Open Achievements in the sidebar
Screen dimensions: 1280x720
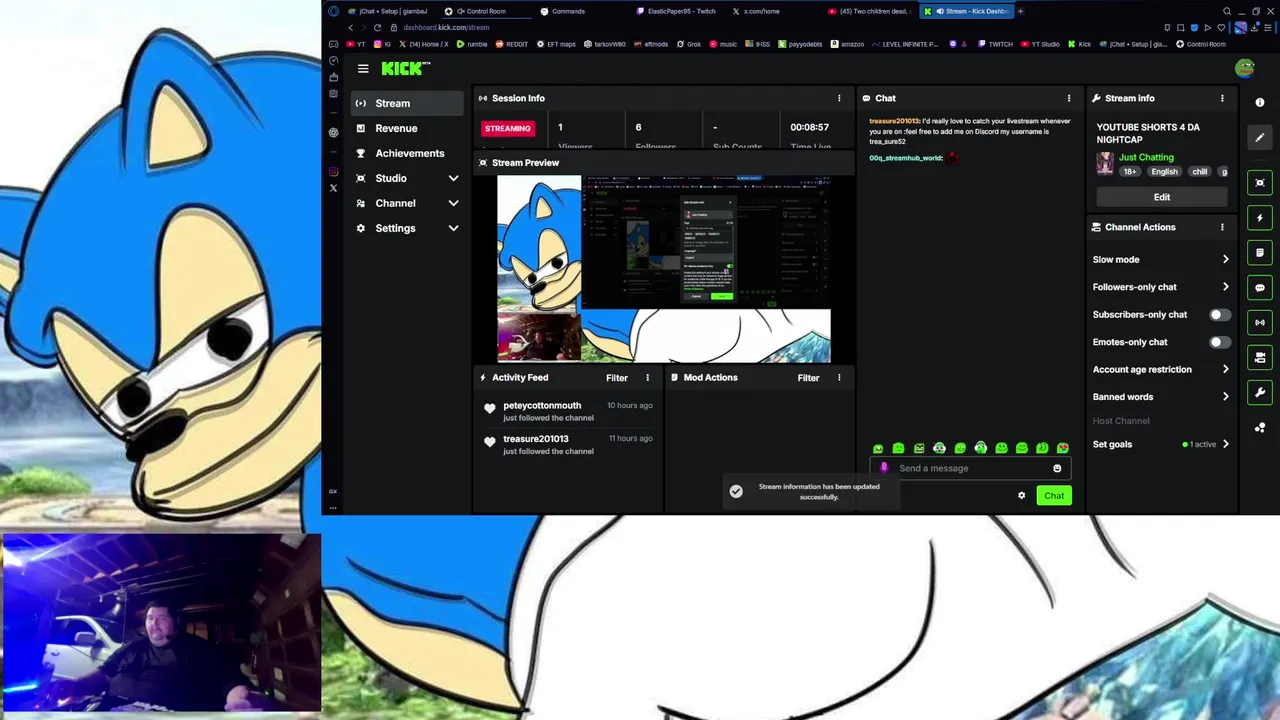(x=406, y=153)
